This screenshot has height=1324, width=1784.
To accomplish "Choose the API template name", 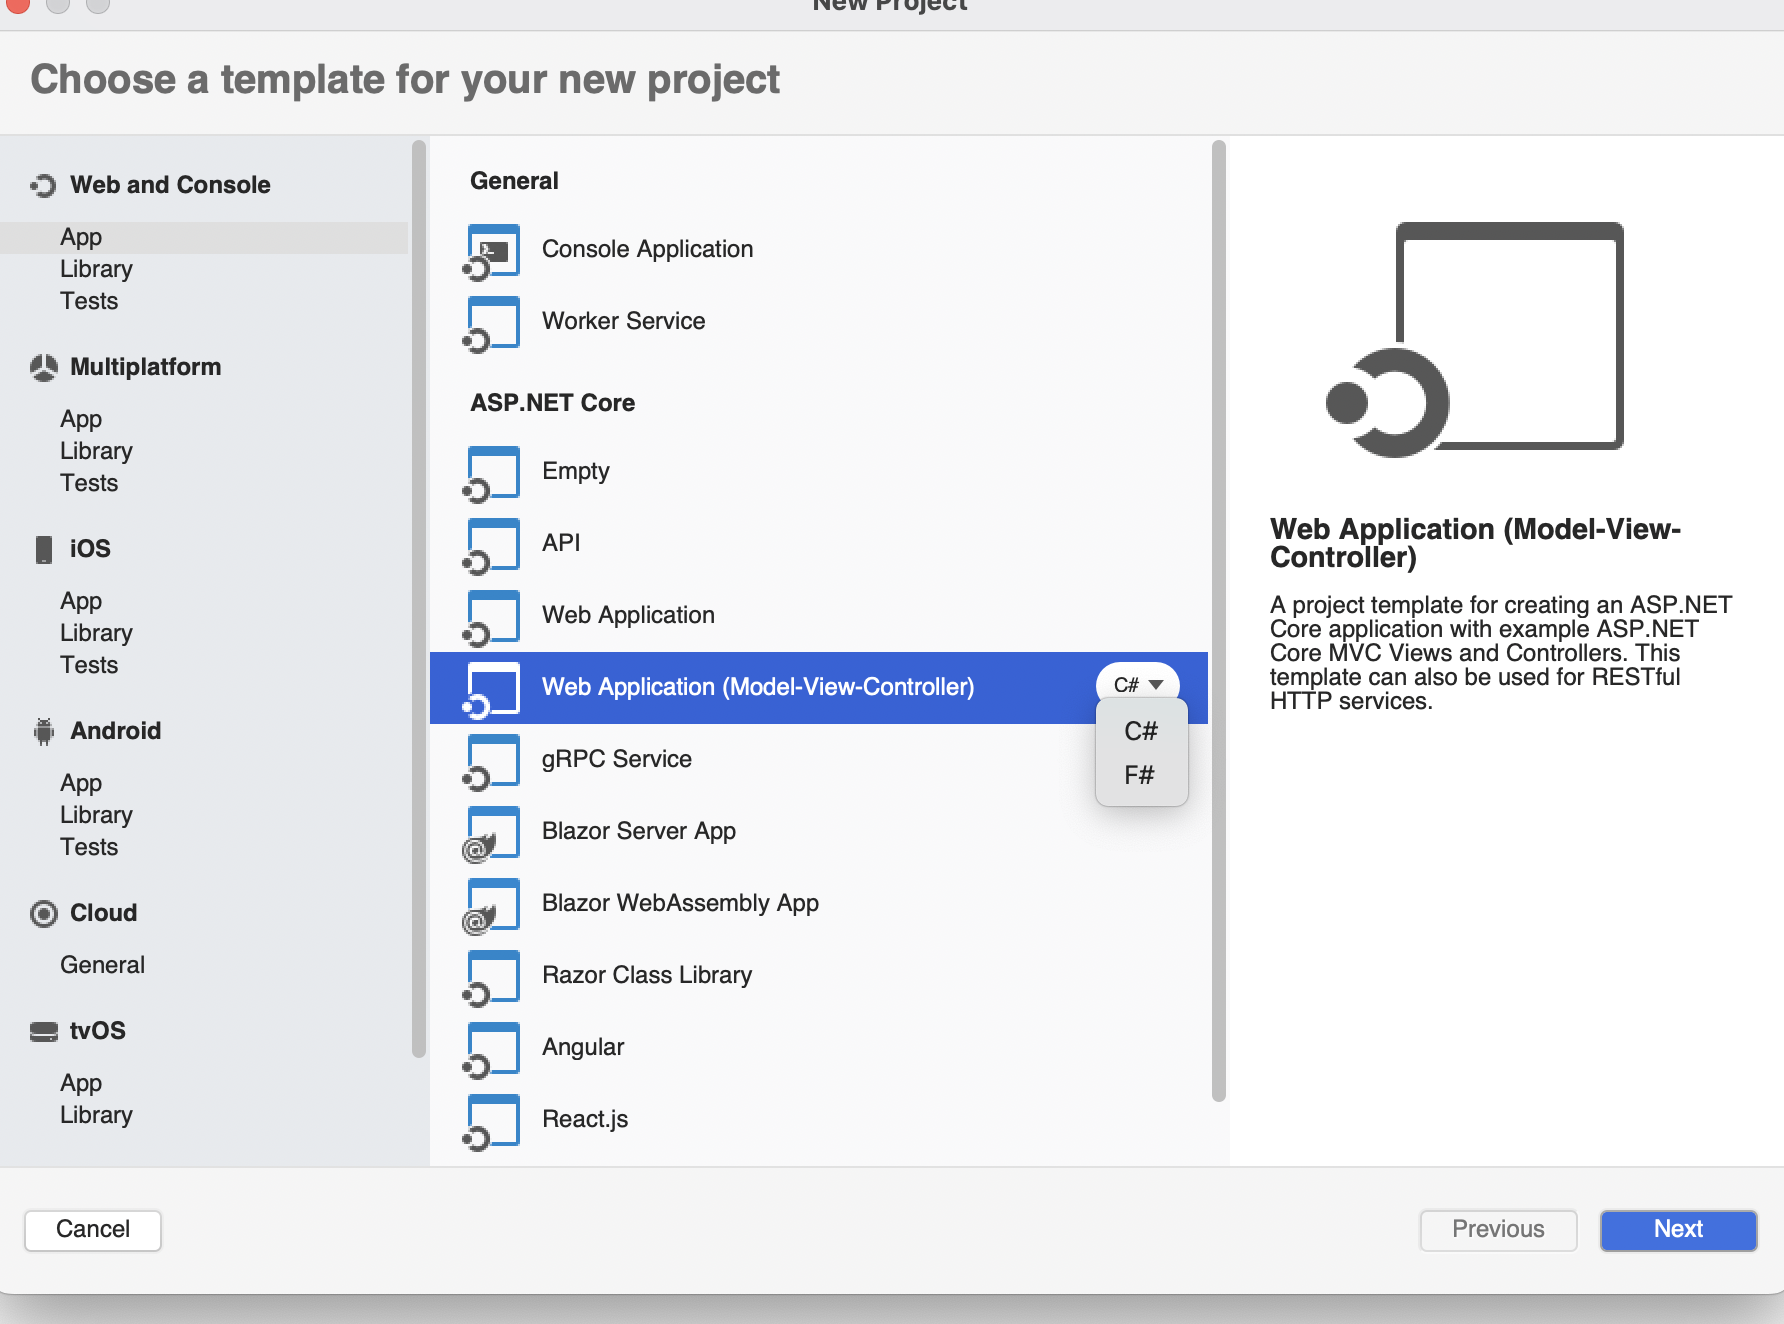I will click(x=561, y=543).
